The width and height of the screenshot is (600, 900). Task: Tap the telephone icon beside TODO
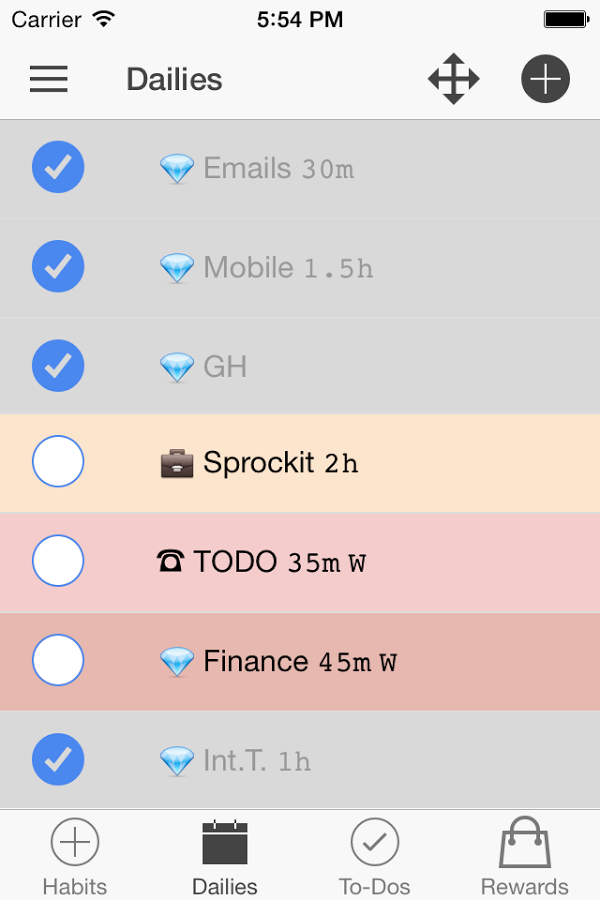(x=171, y=562)
